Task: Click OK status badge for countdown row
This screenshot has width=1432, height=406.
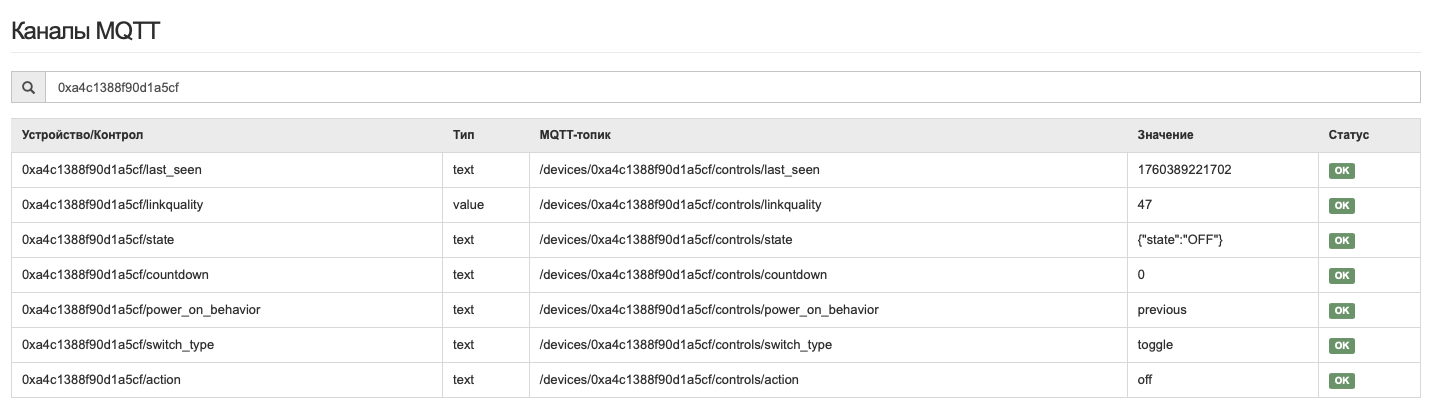Action: tap(1342, 276)
